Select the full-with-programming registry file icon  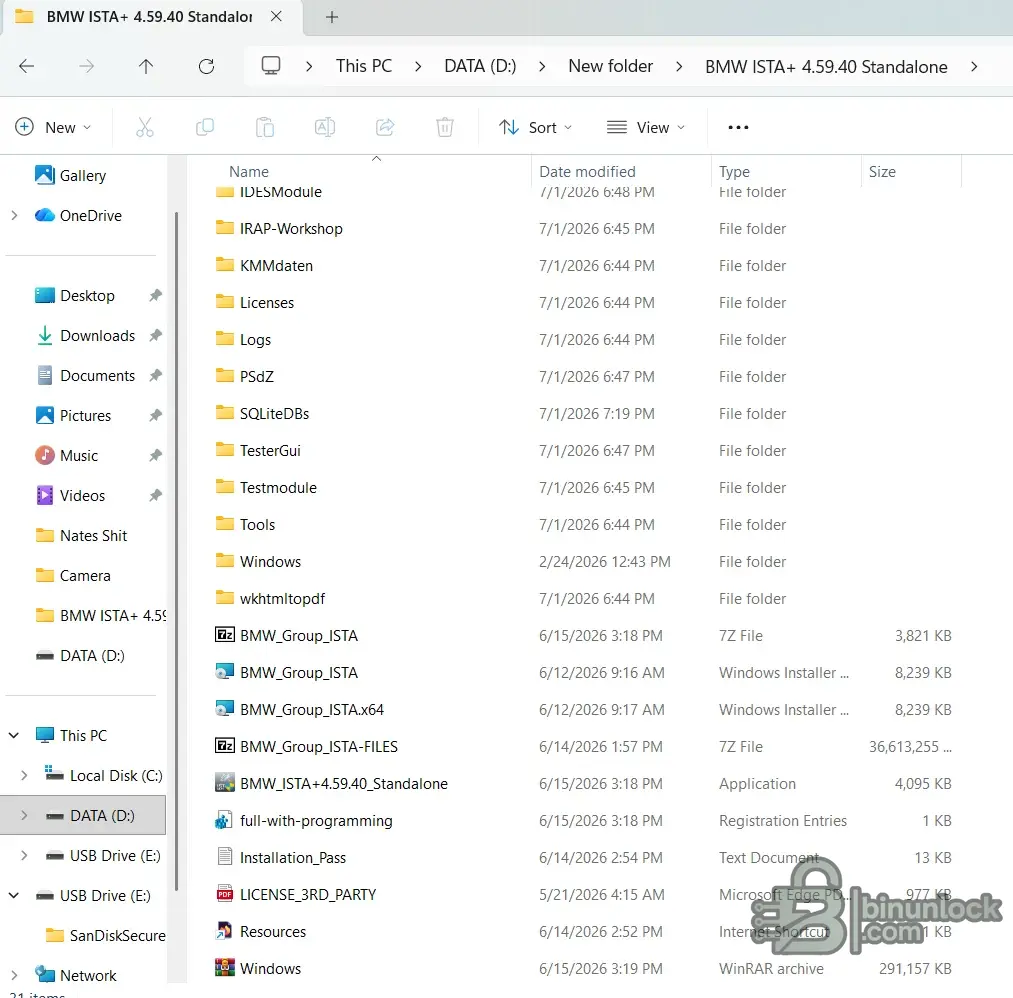click(224, 820)
